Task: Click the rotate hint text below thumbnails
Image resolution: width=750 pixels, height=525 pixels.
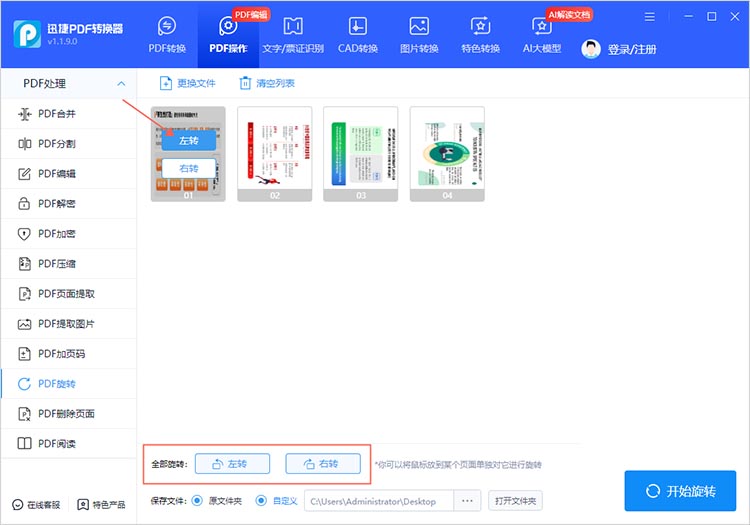Action: coord(458,465)
